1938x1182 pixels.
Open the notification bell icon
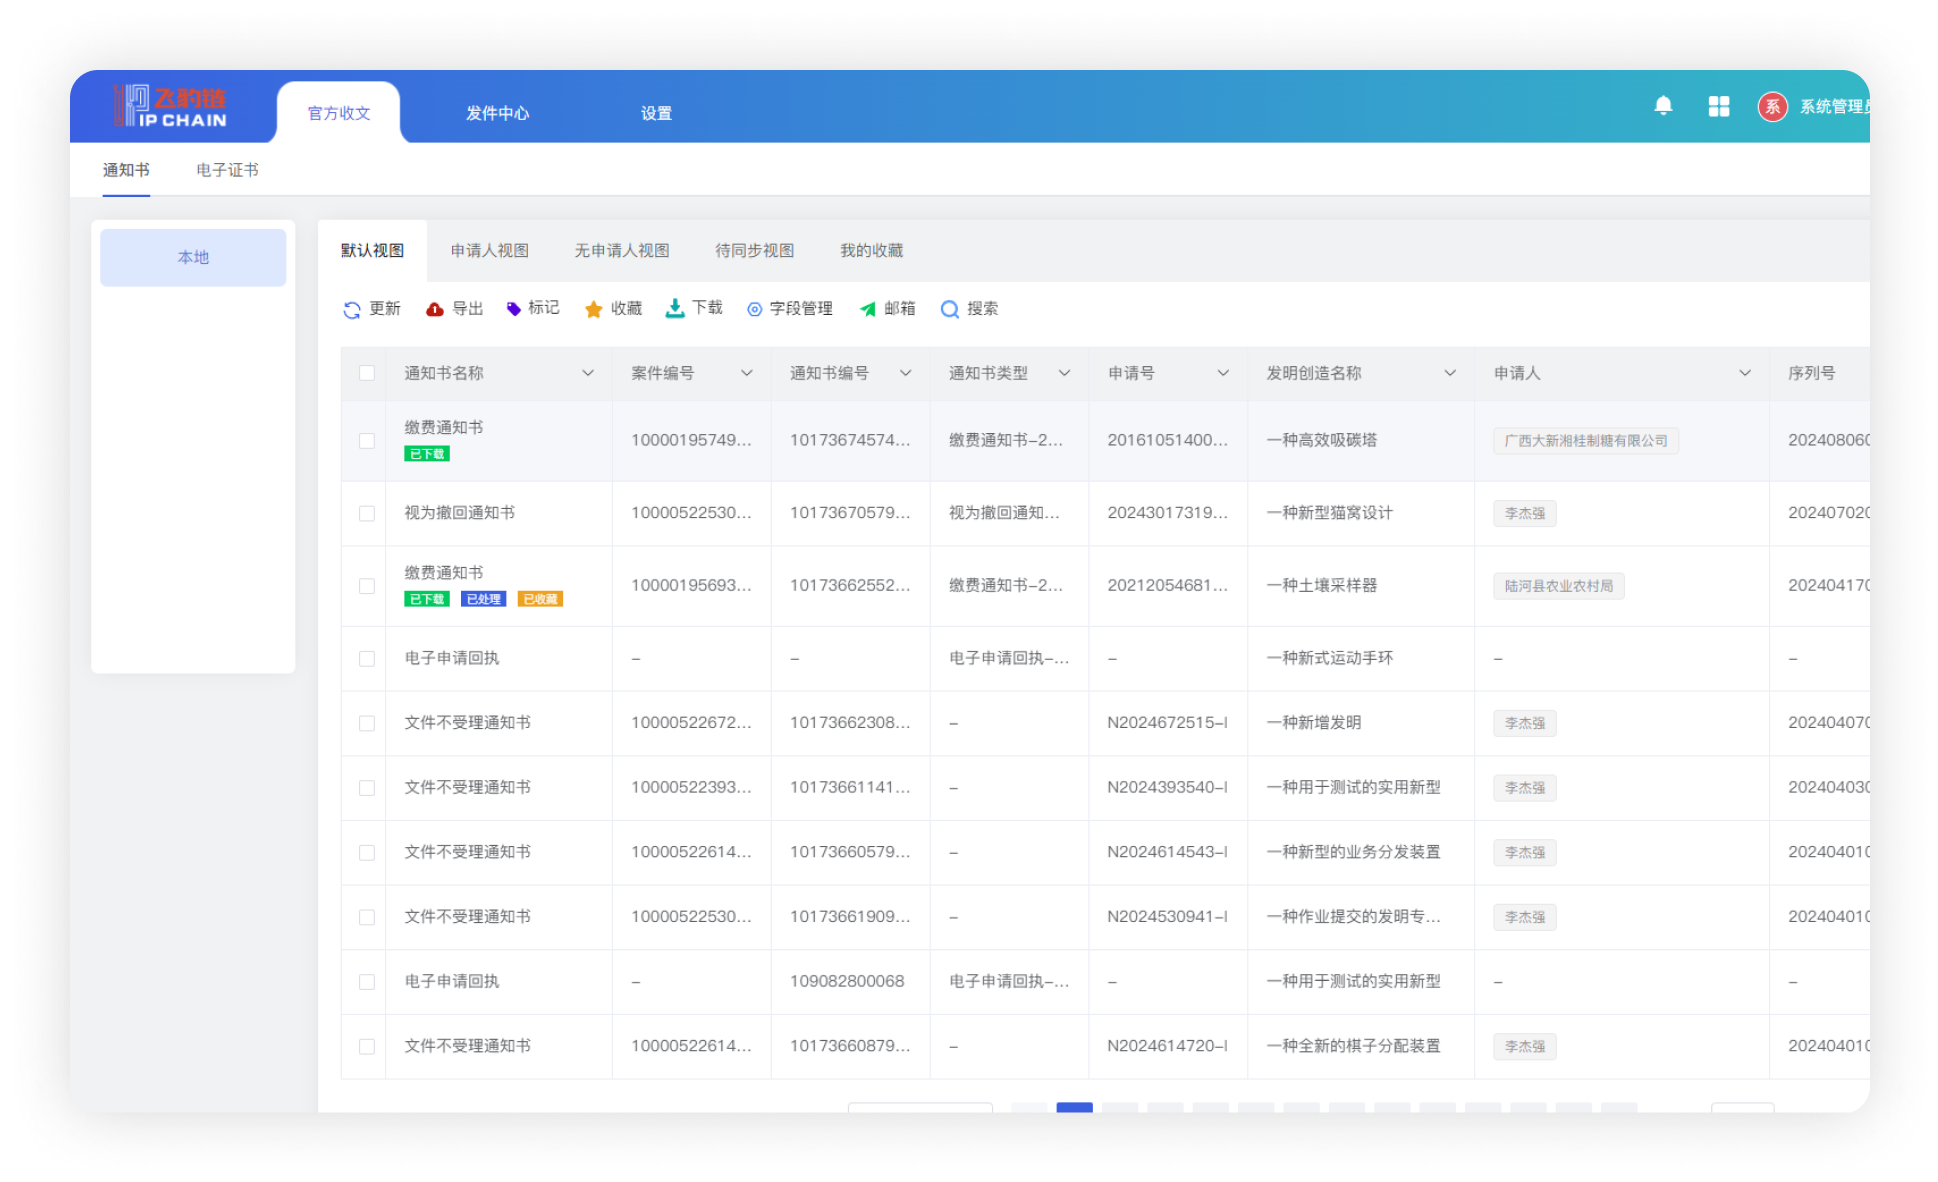pyautogui.click(x=1663, y=105)
